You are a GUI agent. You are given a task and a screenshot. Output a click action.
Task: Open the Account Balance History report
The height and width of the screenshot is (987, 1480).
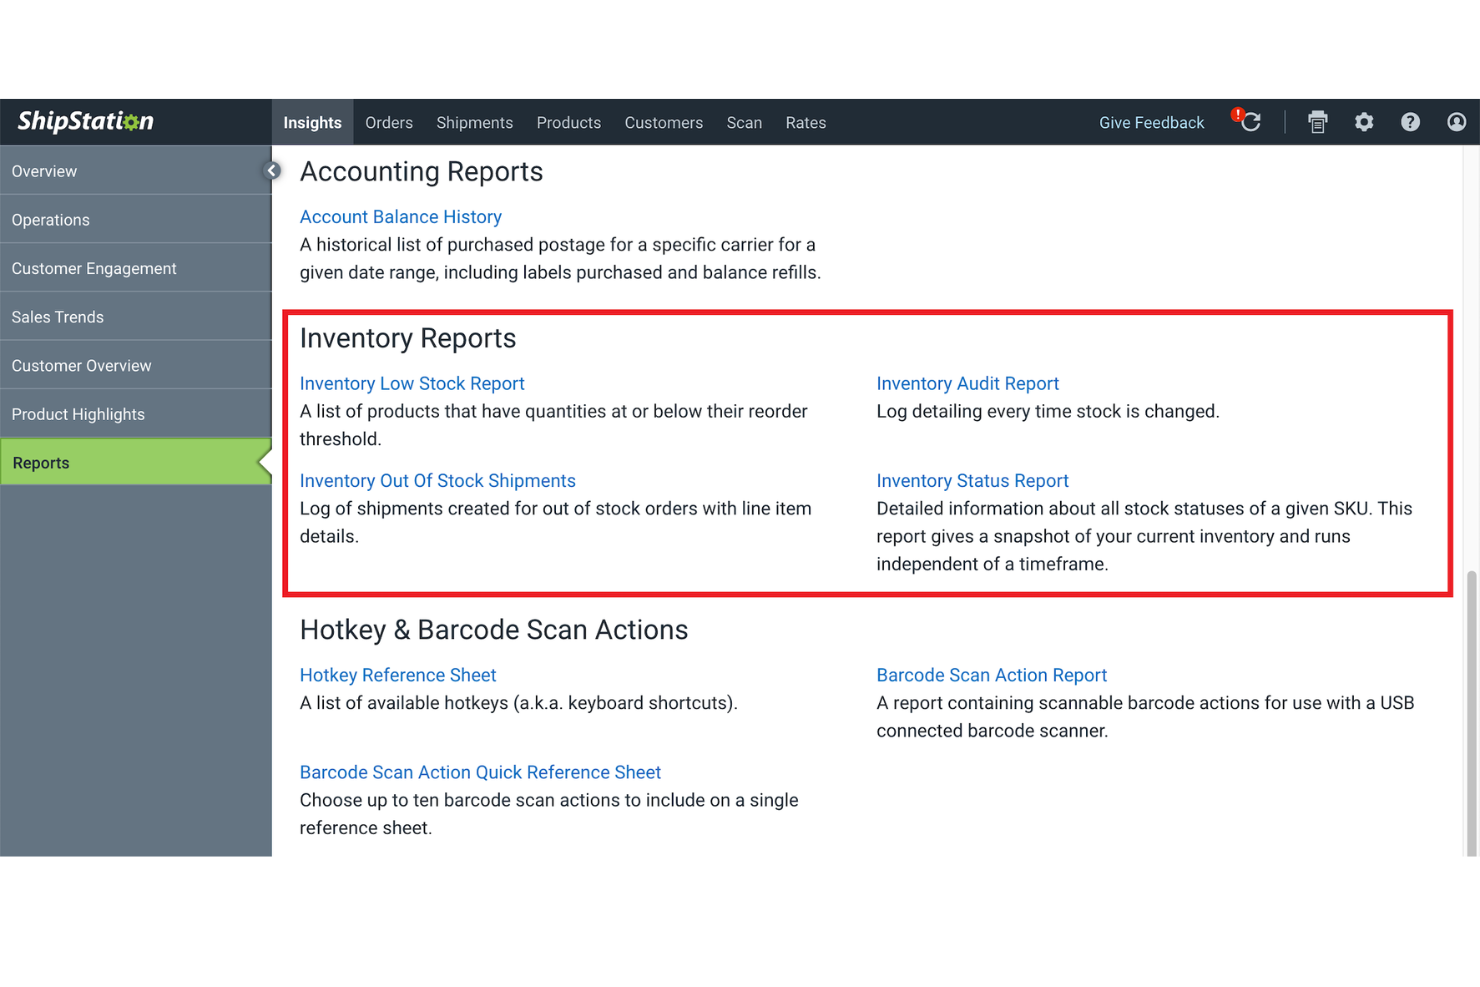pos(400,216)
